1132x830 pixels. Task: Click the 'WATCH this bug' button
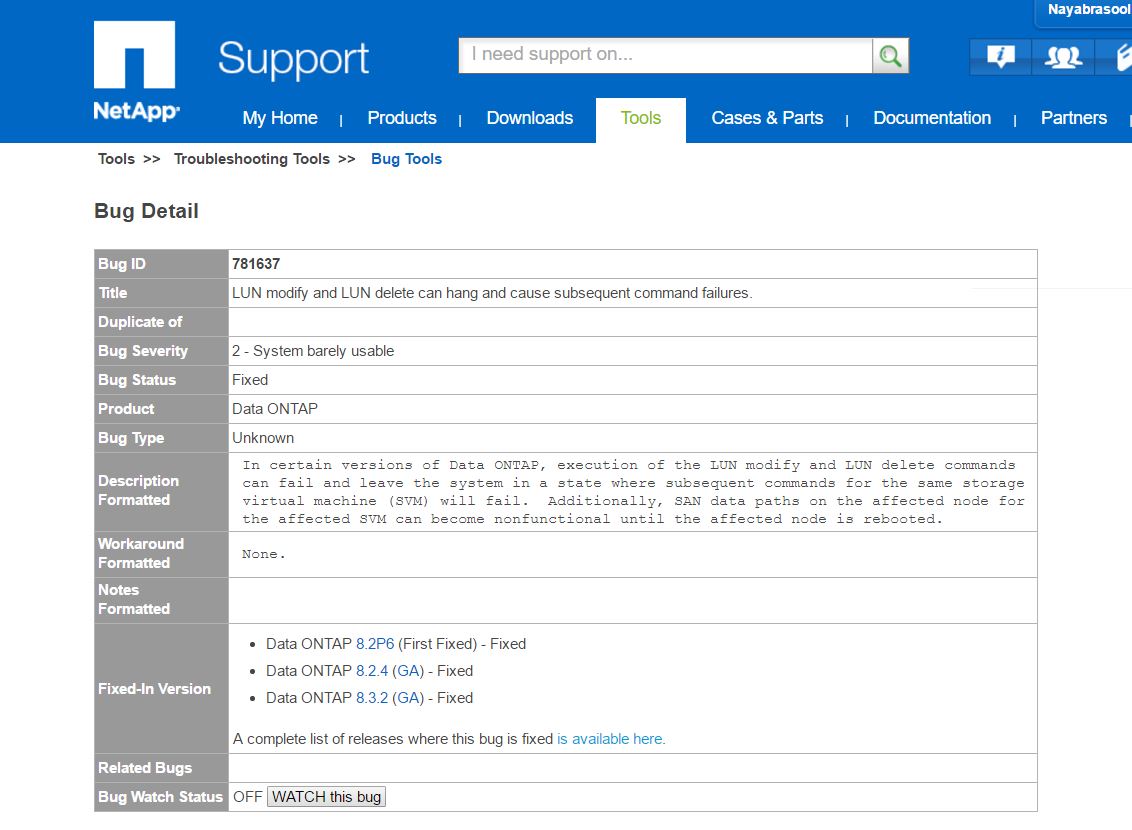pos(326,797)
